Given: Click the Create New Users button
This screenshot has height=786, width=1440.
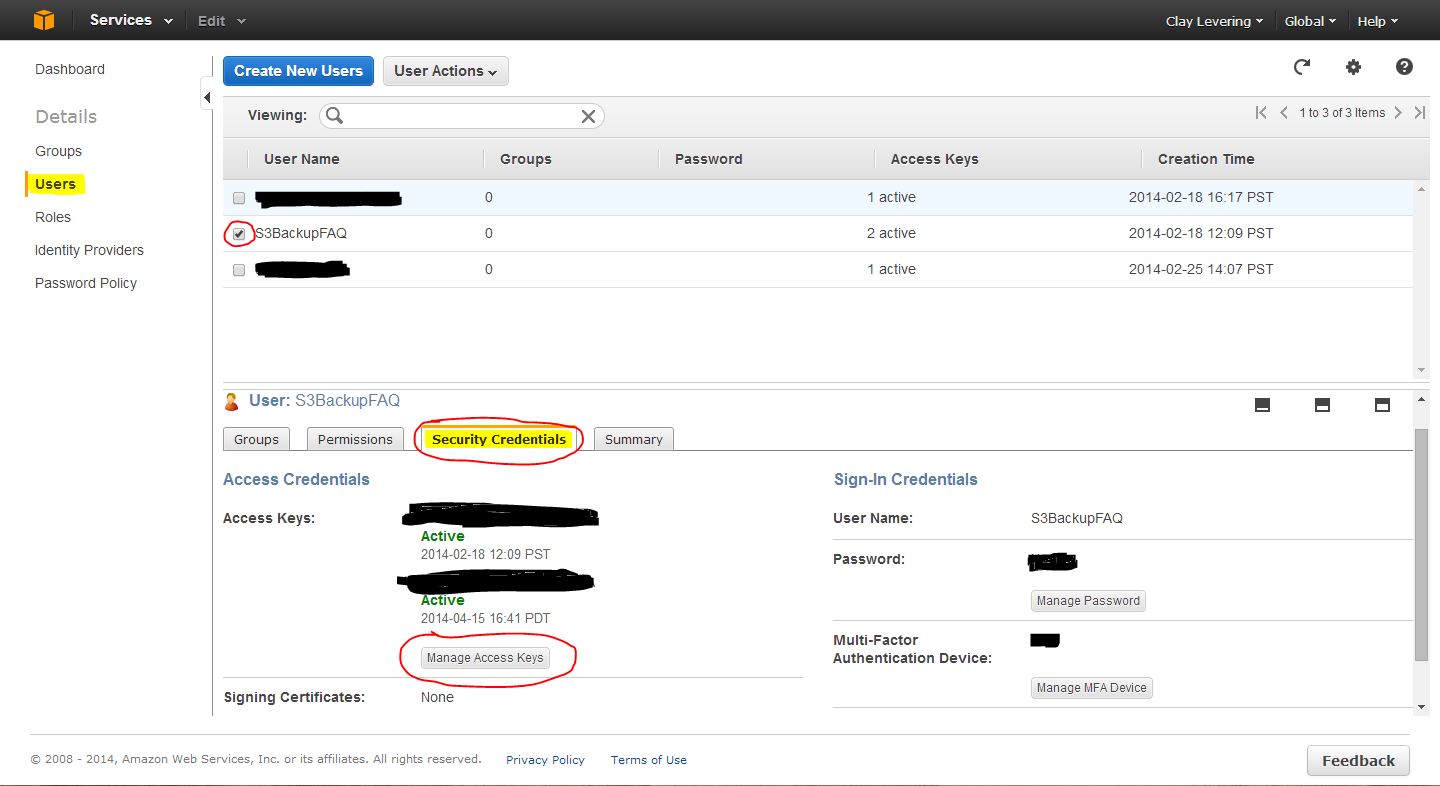Looking at the screenshot, I should pyautogui.click(x=299, y=71).
